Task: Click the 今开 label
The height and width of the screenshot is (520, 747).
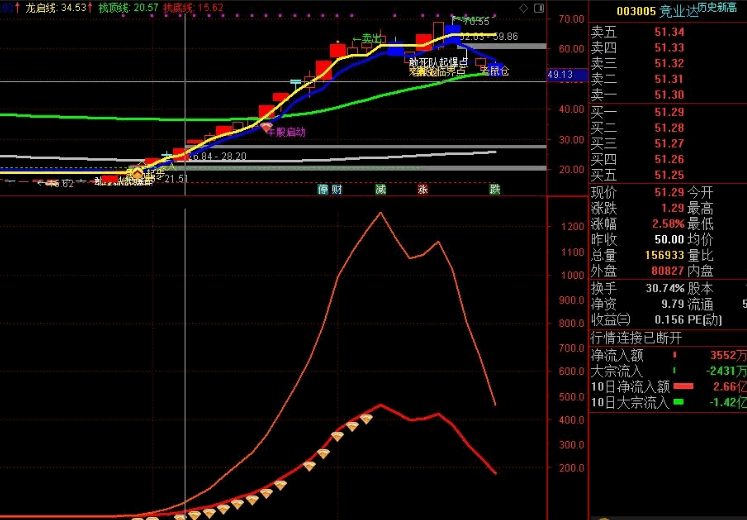Action: (700, 192)
